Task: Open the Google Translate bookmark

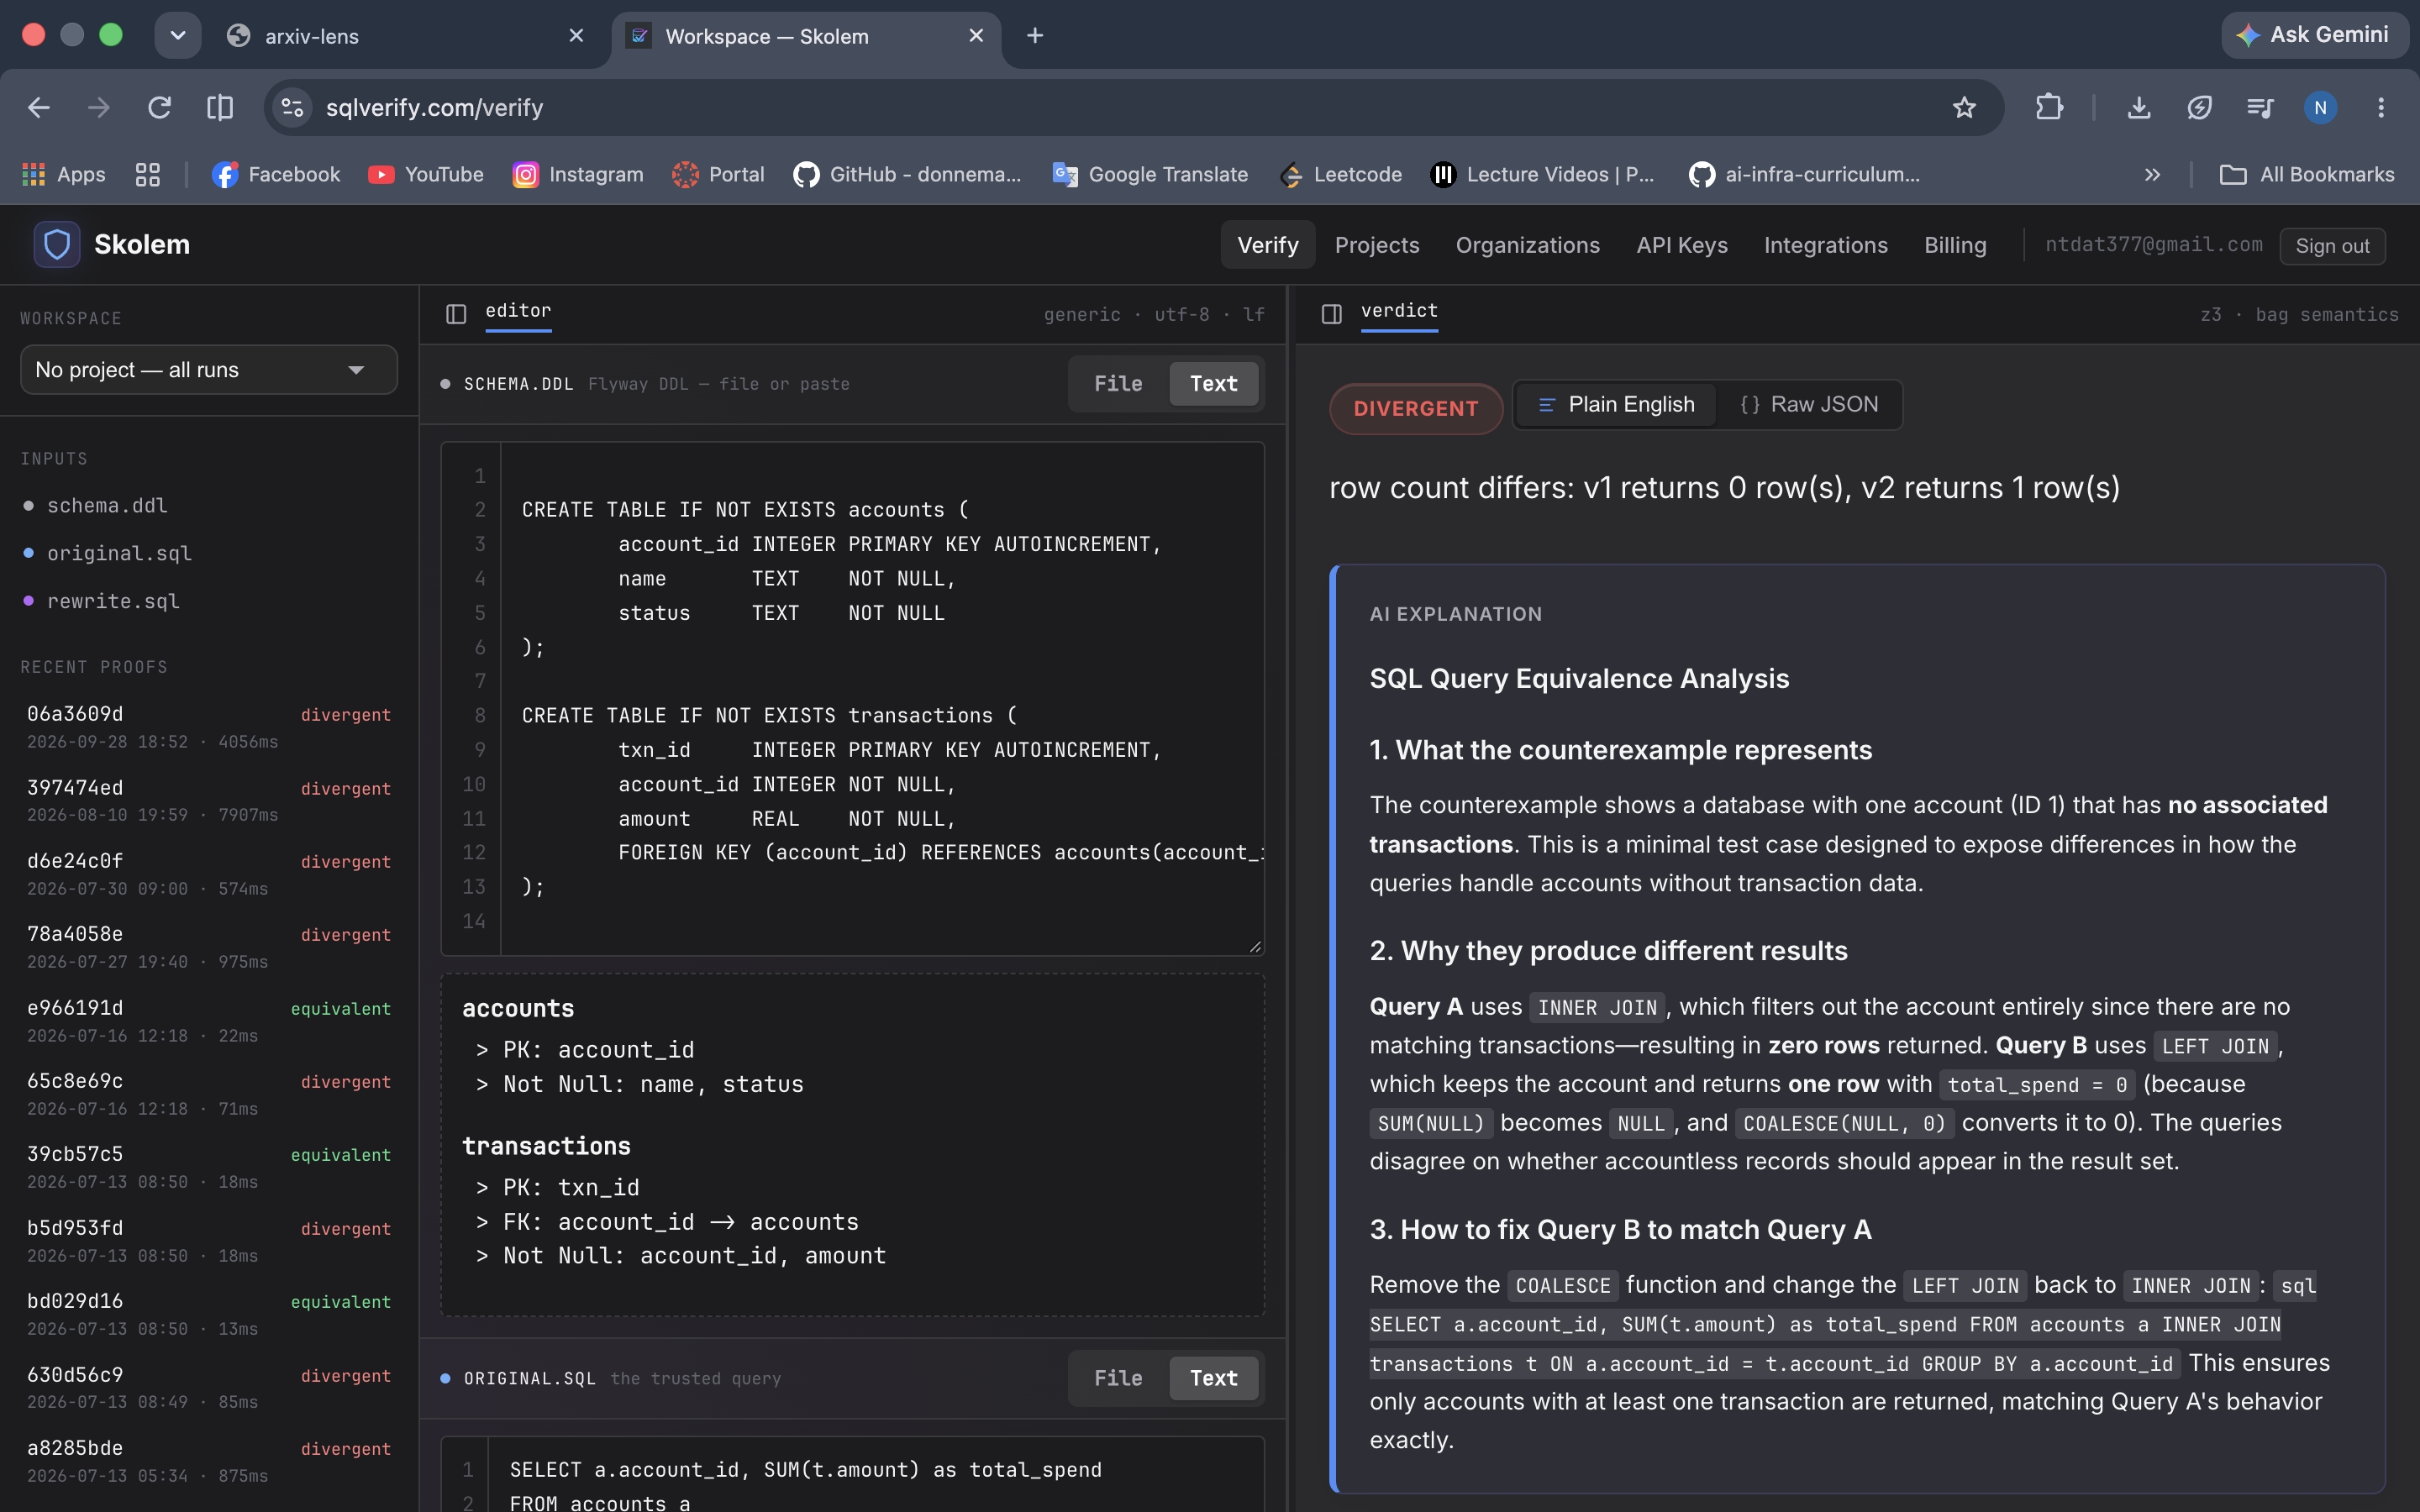Action: coord(1150,174)
